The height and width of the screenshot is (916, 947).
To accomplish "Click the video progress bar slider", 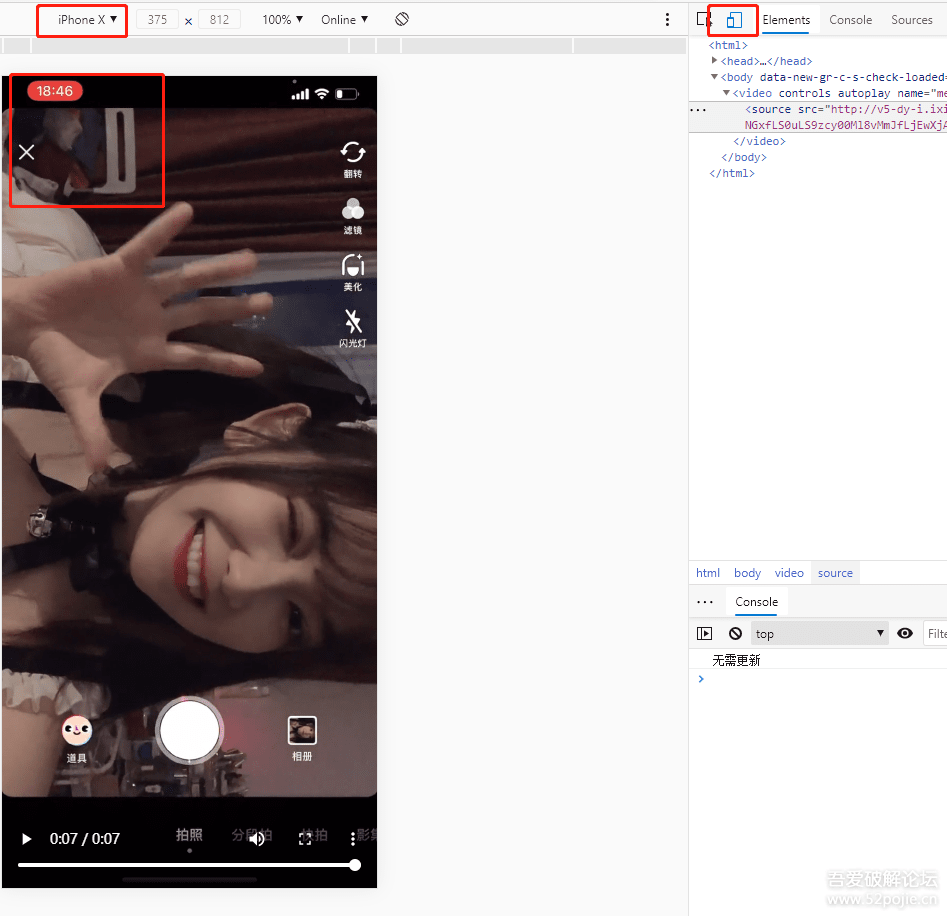I will click(x=188, y=865).
